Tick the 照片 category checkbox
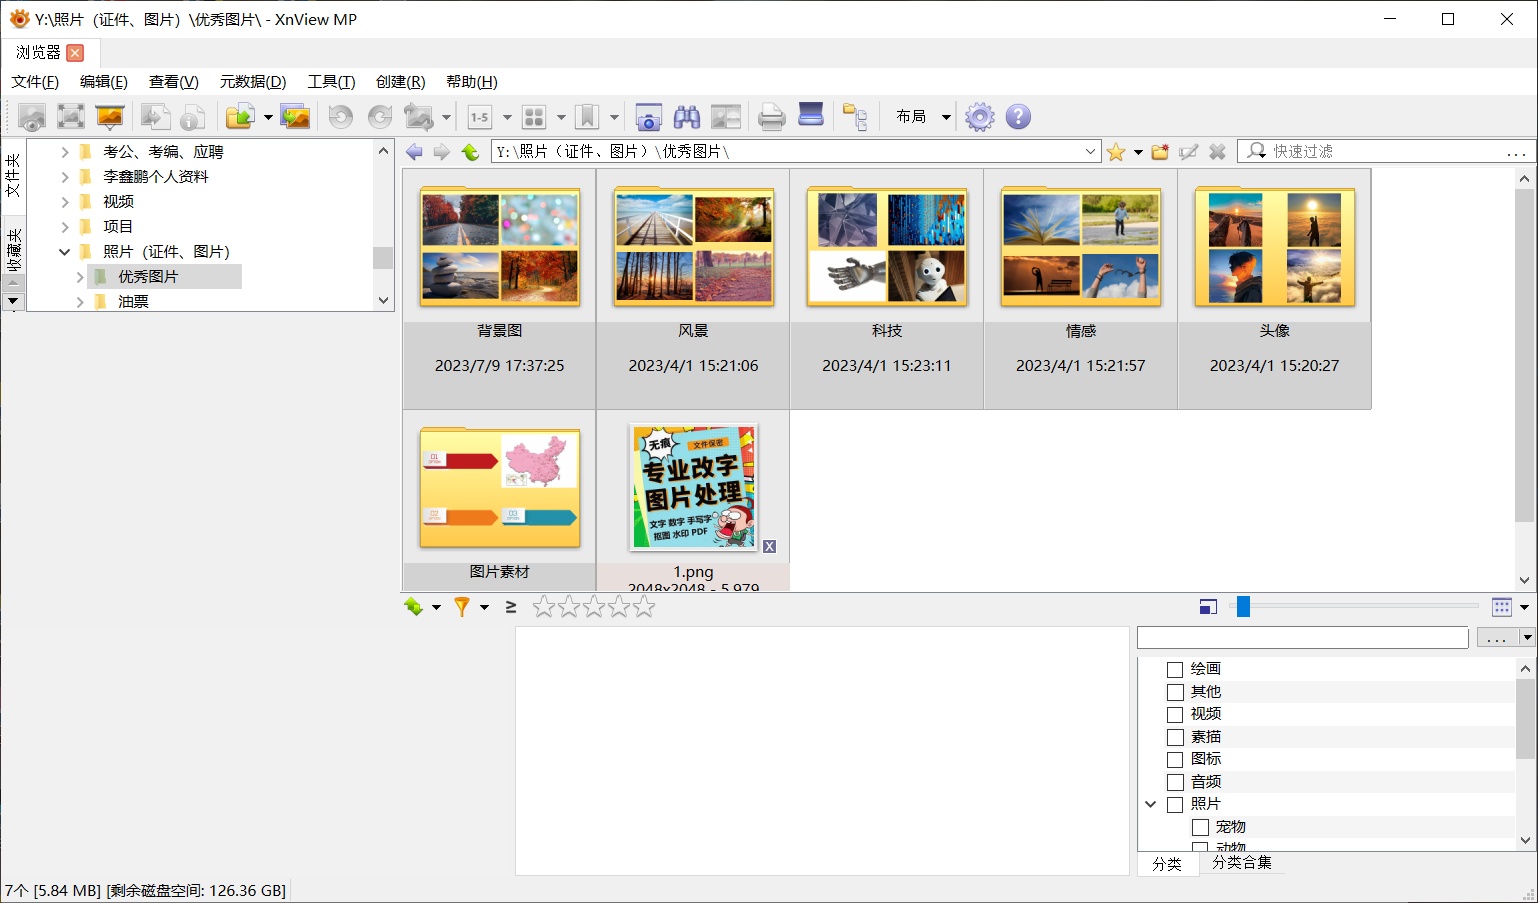The image size is (1538, 903). [x=1175, y=805]
